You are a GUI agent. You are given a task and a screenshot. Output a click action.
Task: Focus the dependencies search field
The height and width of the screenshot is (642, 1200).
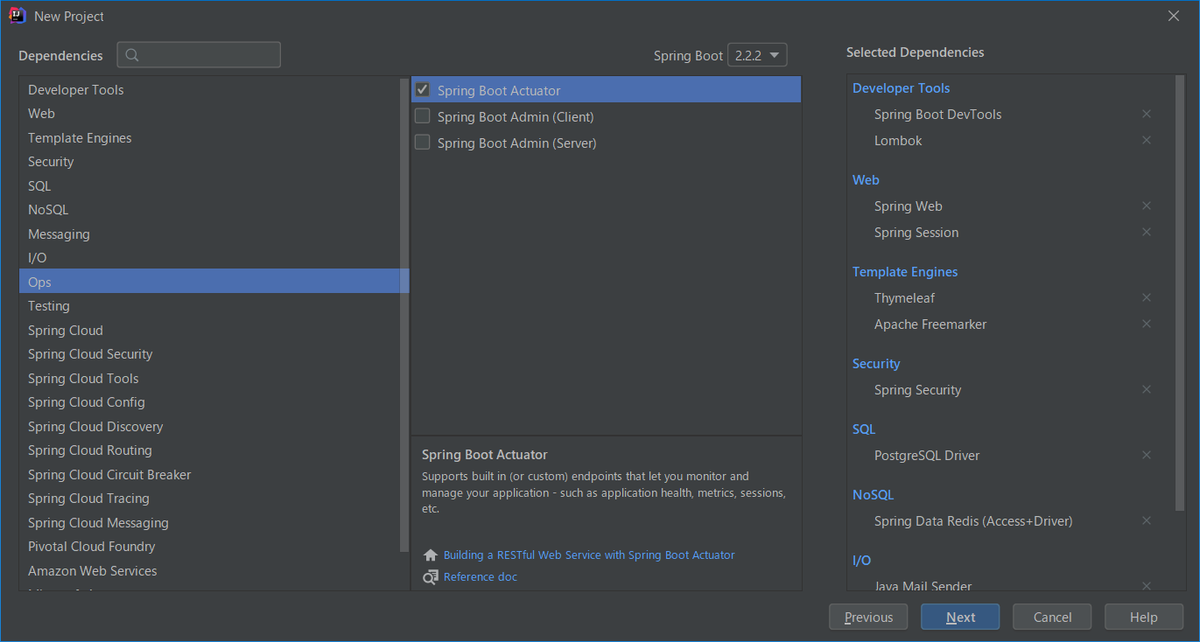(x=199, y=55)
